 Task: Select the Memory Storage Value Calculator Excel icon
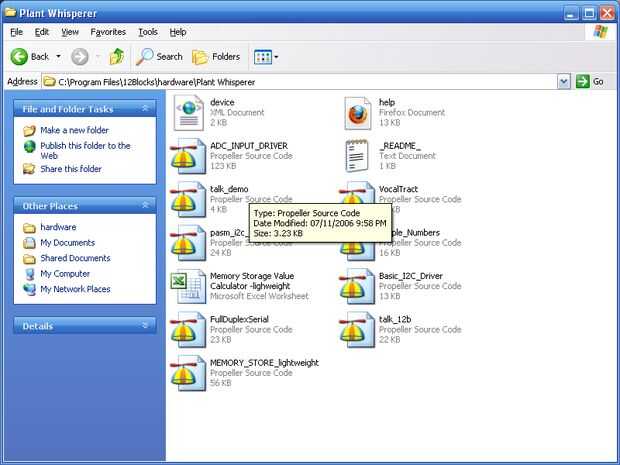(188, 286)
